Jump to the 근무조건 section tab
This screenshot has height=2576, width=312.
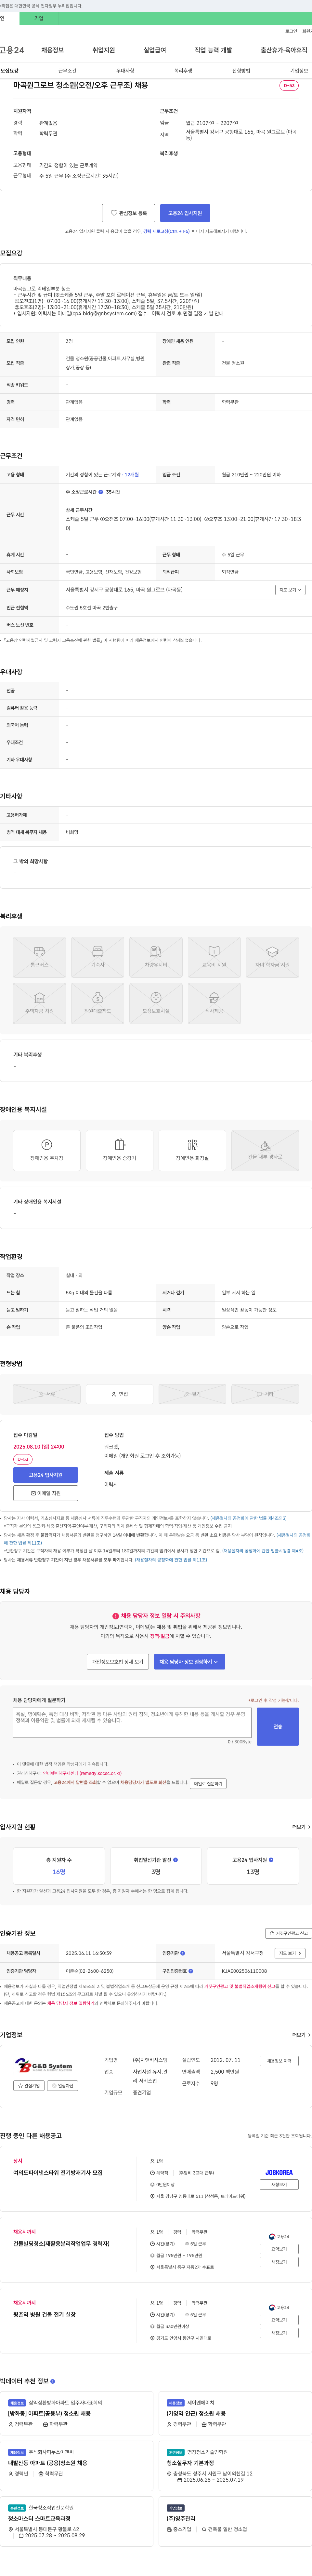tap(67, 71)
